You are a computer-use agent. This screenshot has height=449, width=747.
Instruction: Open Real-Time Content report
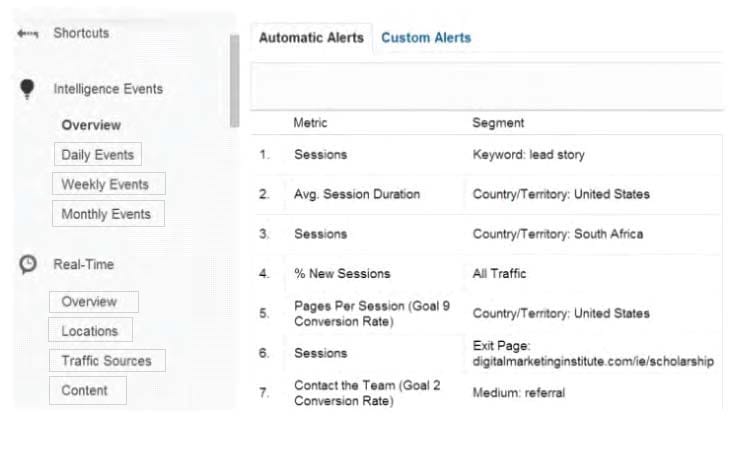click(x=88, y=390)
